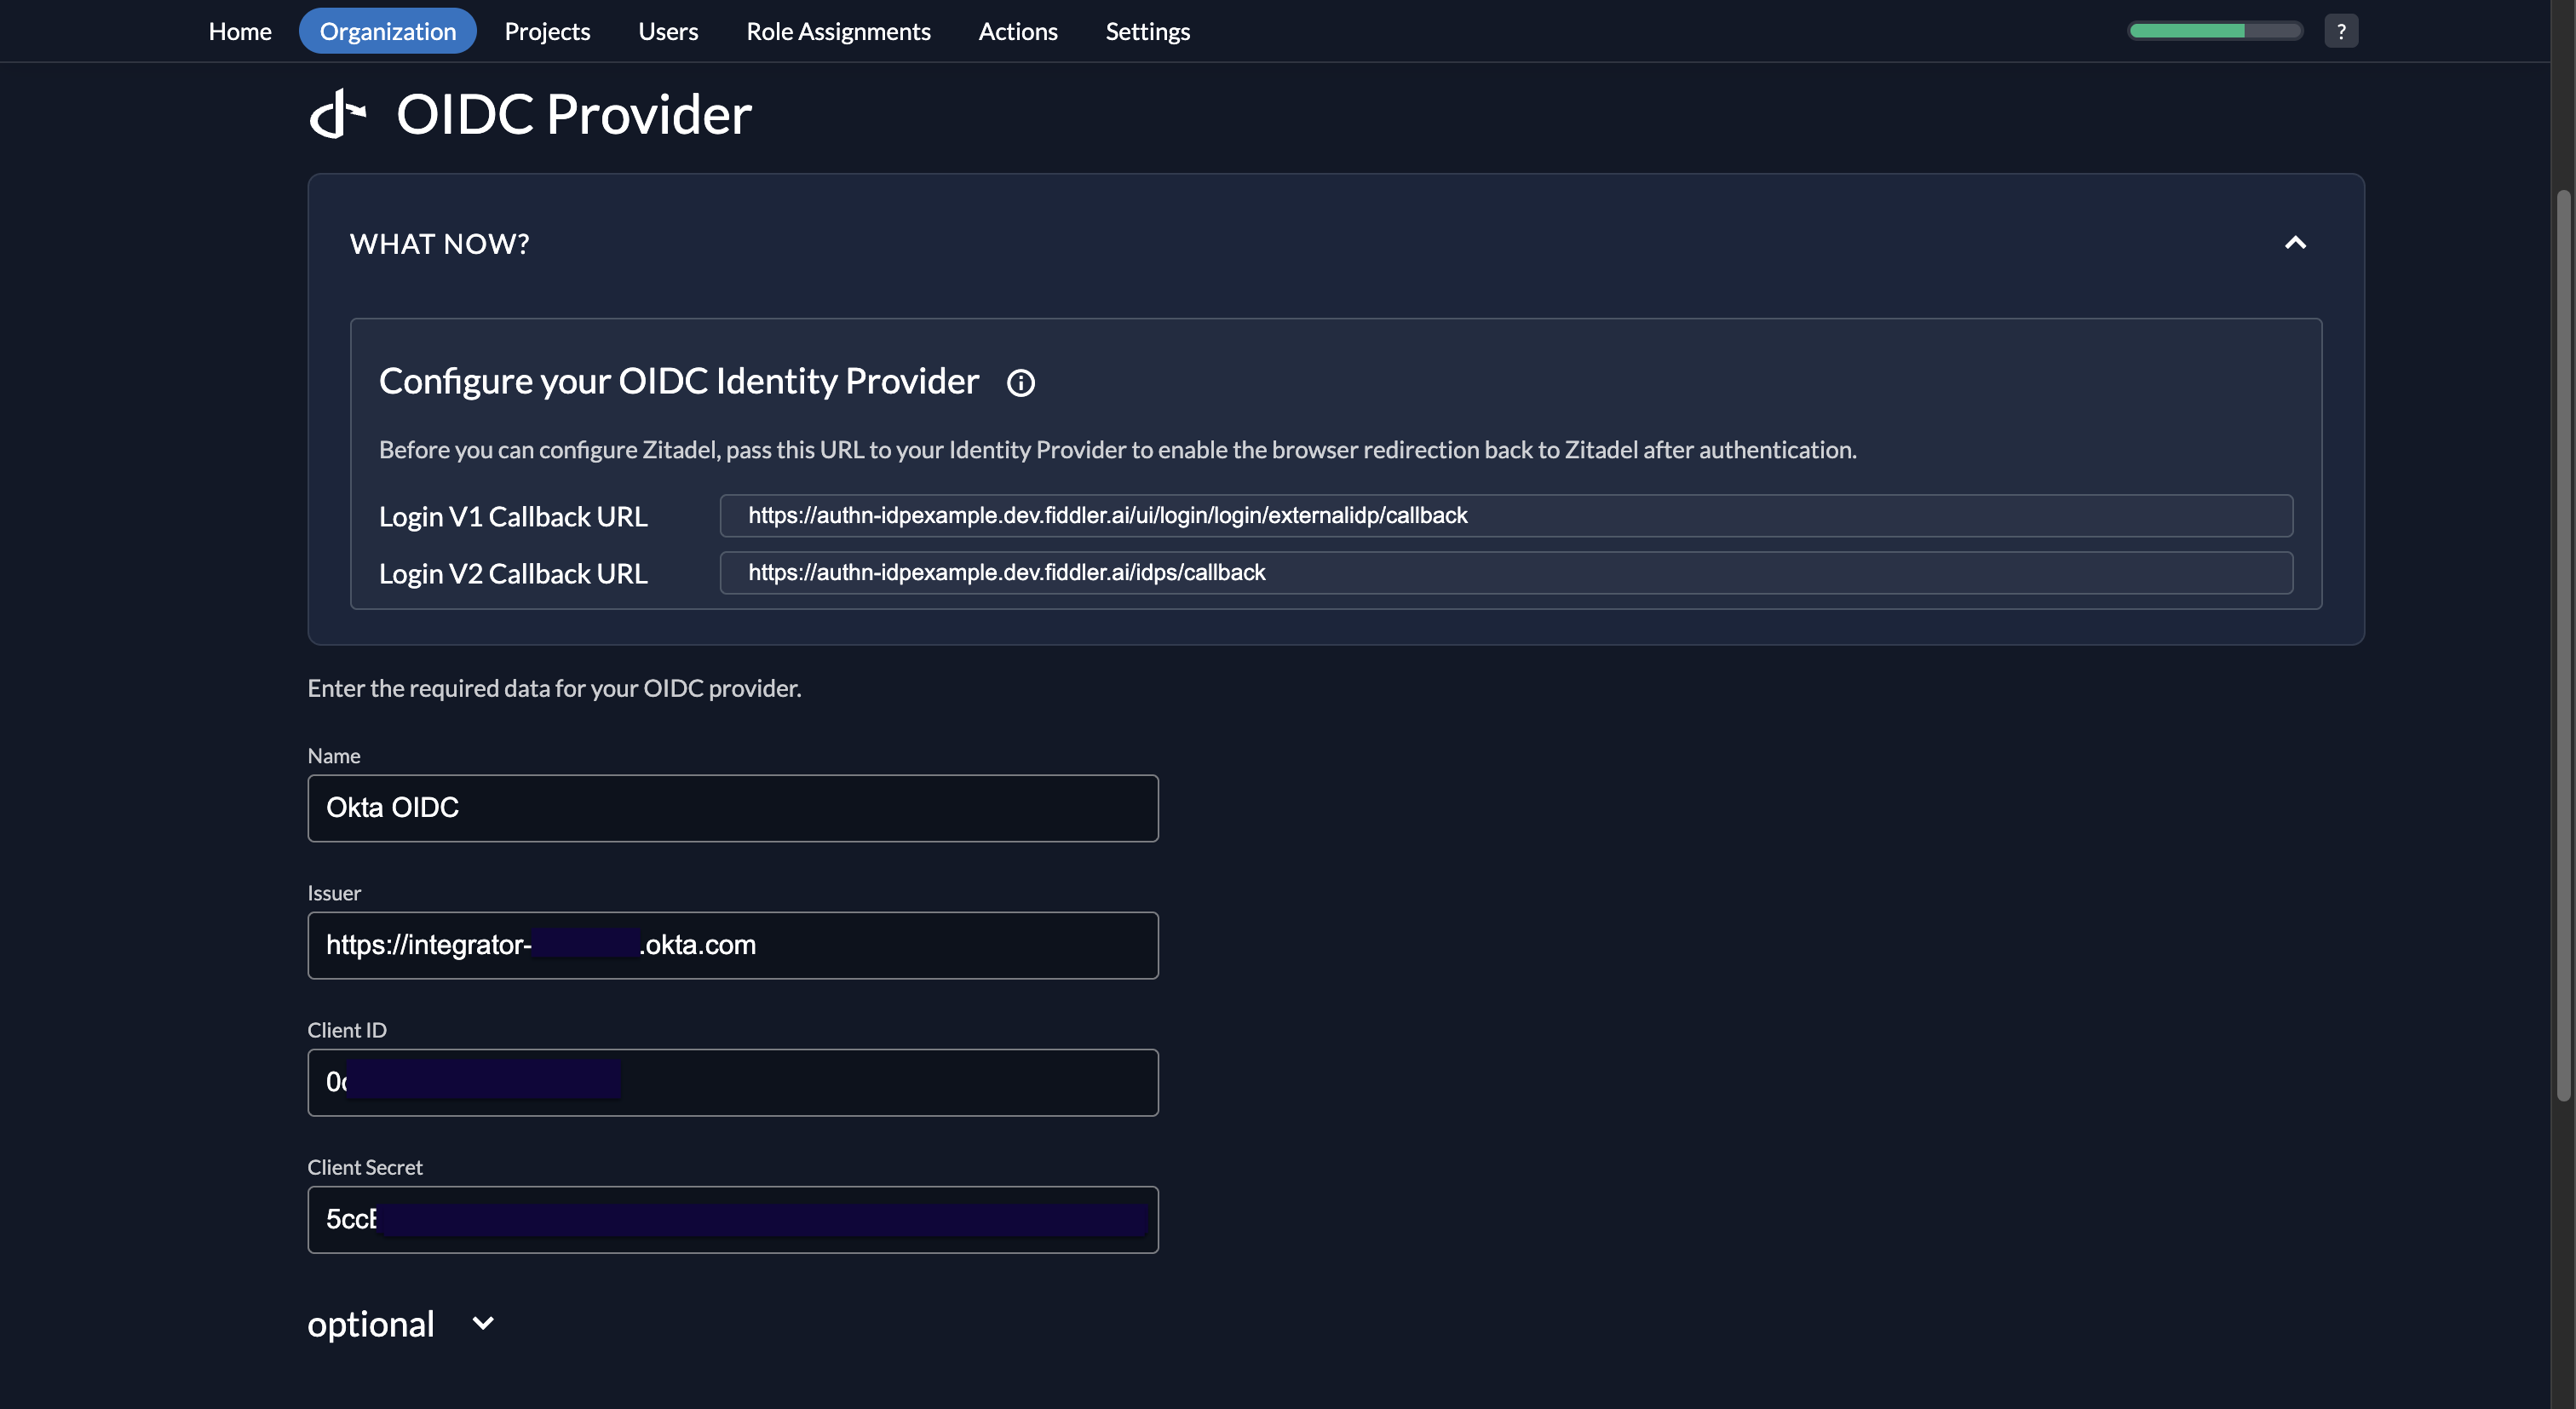Open the Users menu item
Screen dimensions: 2576x1409
668,31
